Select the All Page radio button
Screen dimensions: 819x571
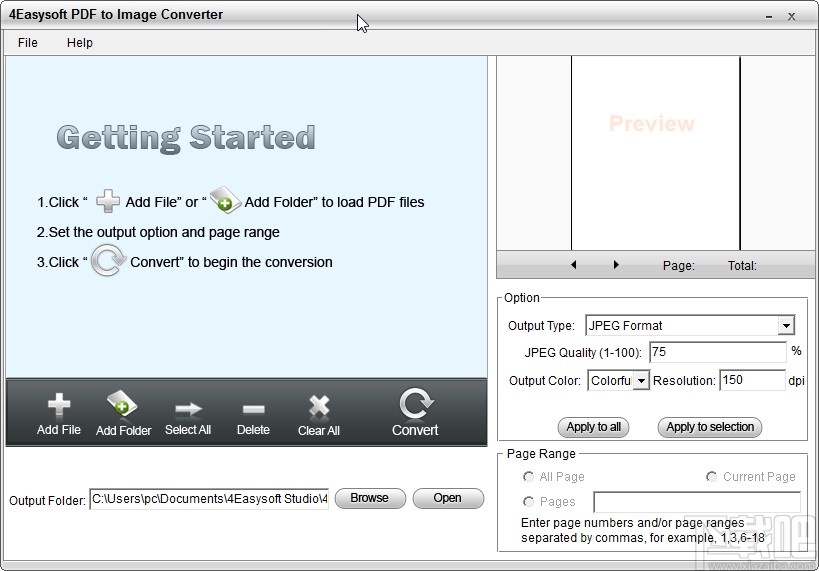point(528,476)
